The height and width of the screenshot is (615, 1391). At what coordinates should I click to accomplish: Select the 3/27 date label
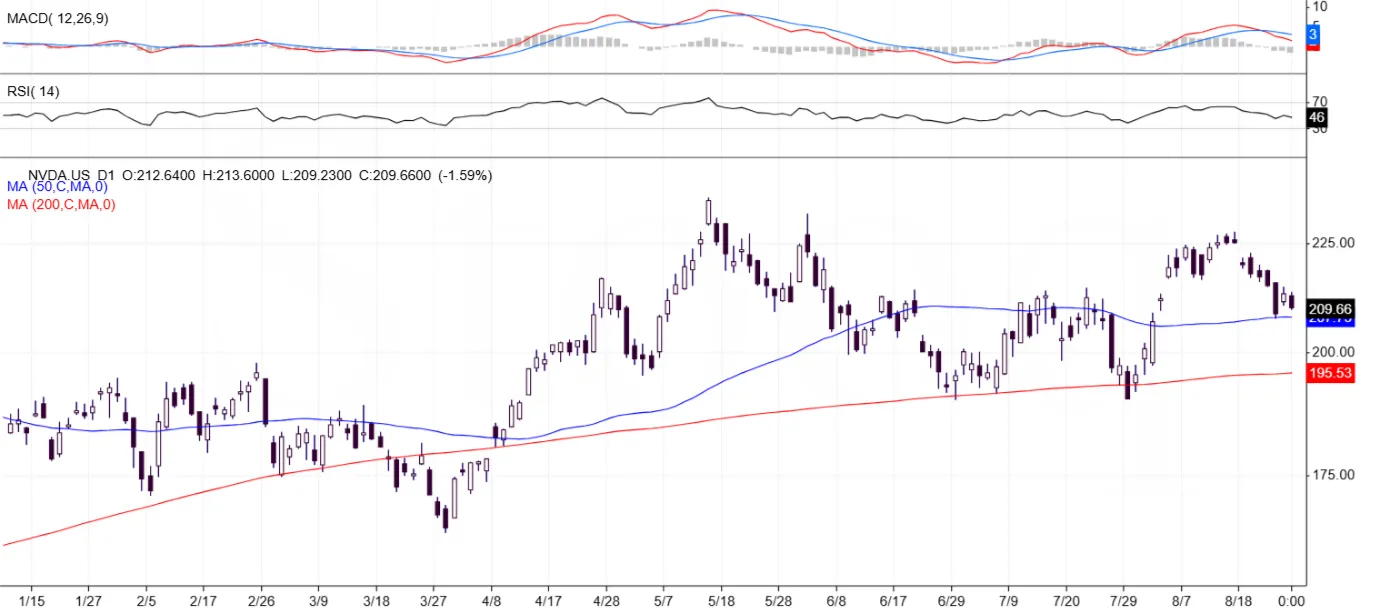tap(433, 600)
